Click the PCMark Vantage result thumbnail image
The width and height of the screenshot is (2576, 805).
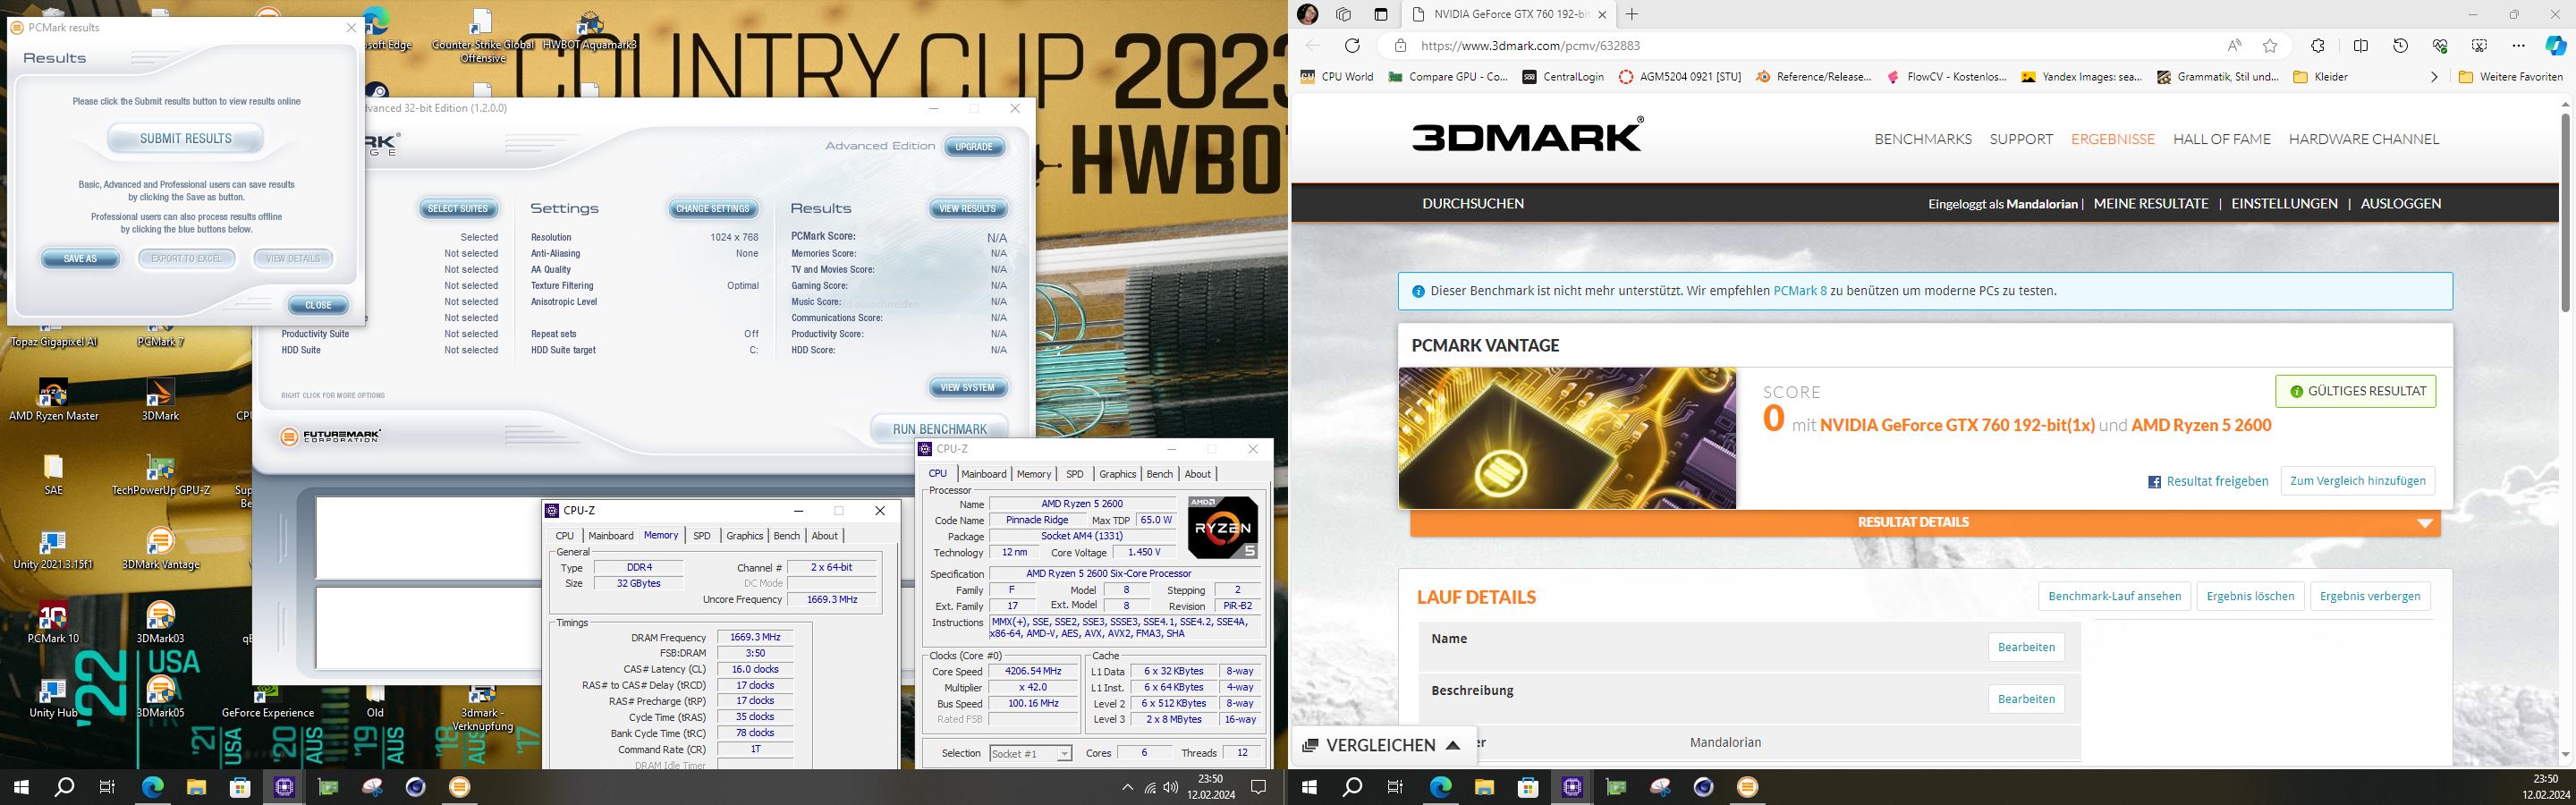pyautogui.click(x=1567, y=438)
